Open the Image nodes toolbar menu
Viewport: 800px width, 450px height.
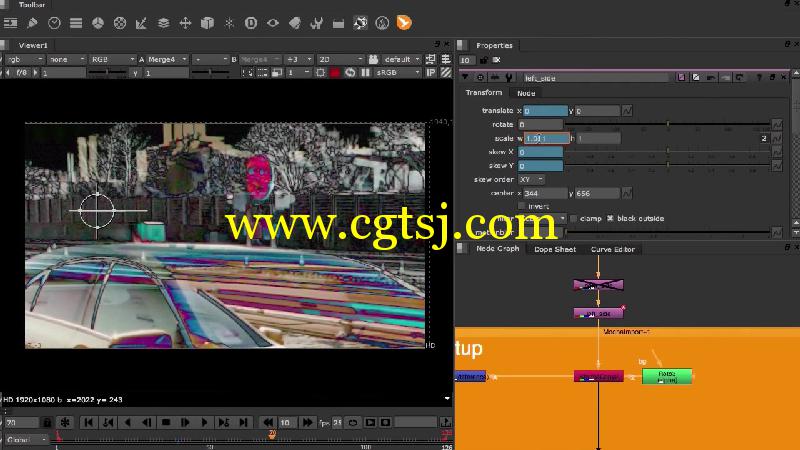click(x=10, y=23)
